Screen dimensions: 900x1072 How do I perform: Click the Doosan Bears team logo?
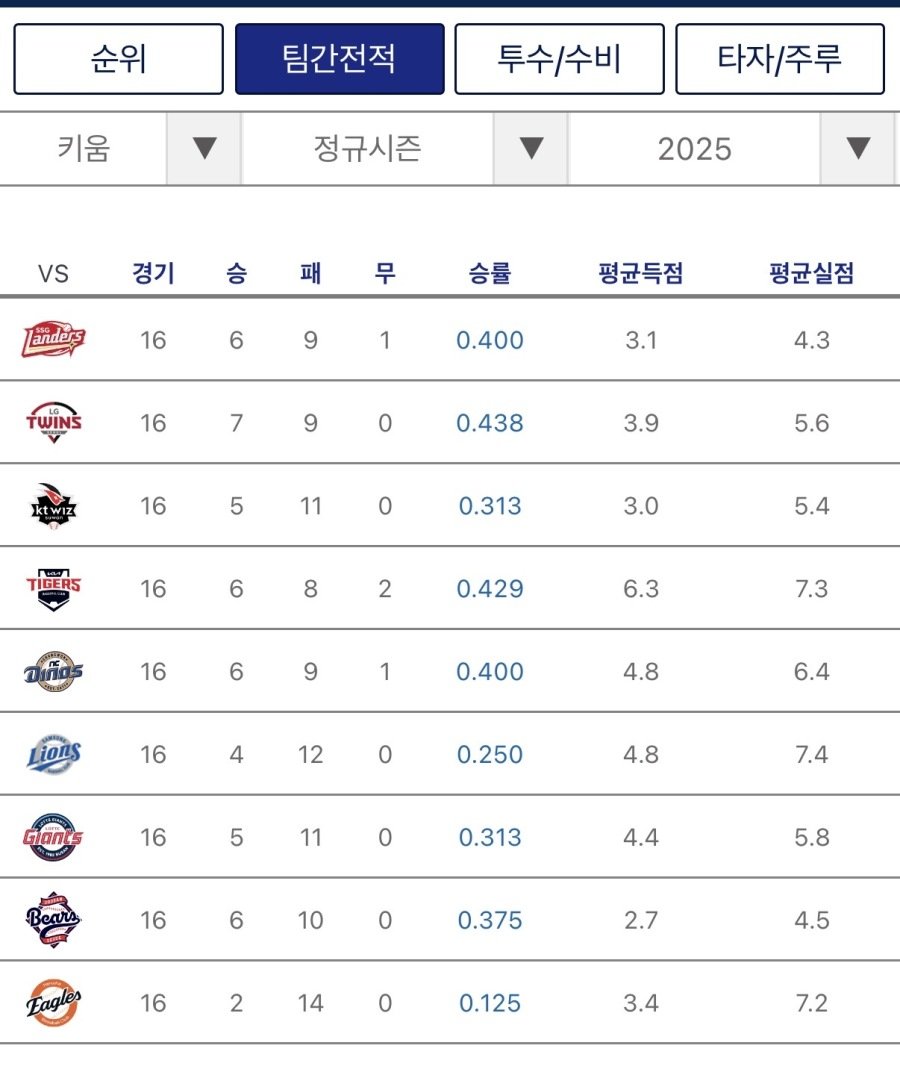coord(54,920)
